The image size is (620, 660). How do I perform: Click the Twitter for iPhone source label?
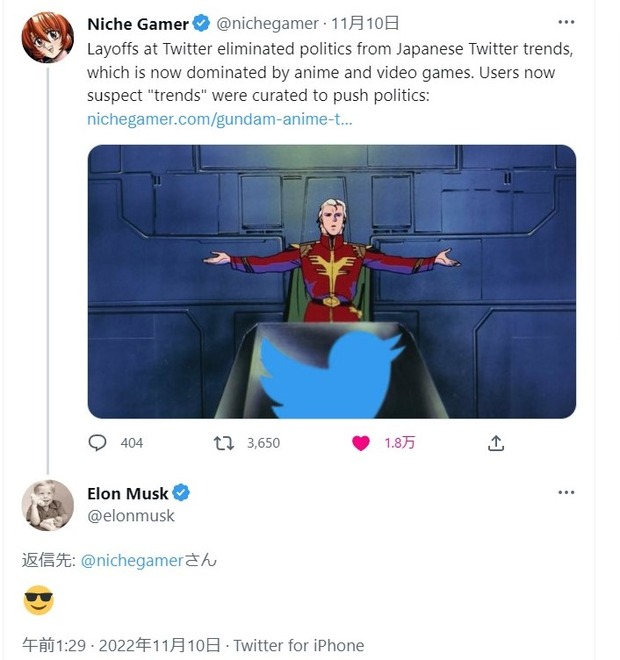(x=299, y=645)
